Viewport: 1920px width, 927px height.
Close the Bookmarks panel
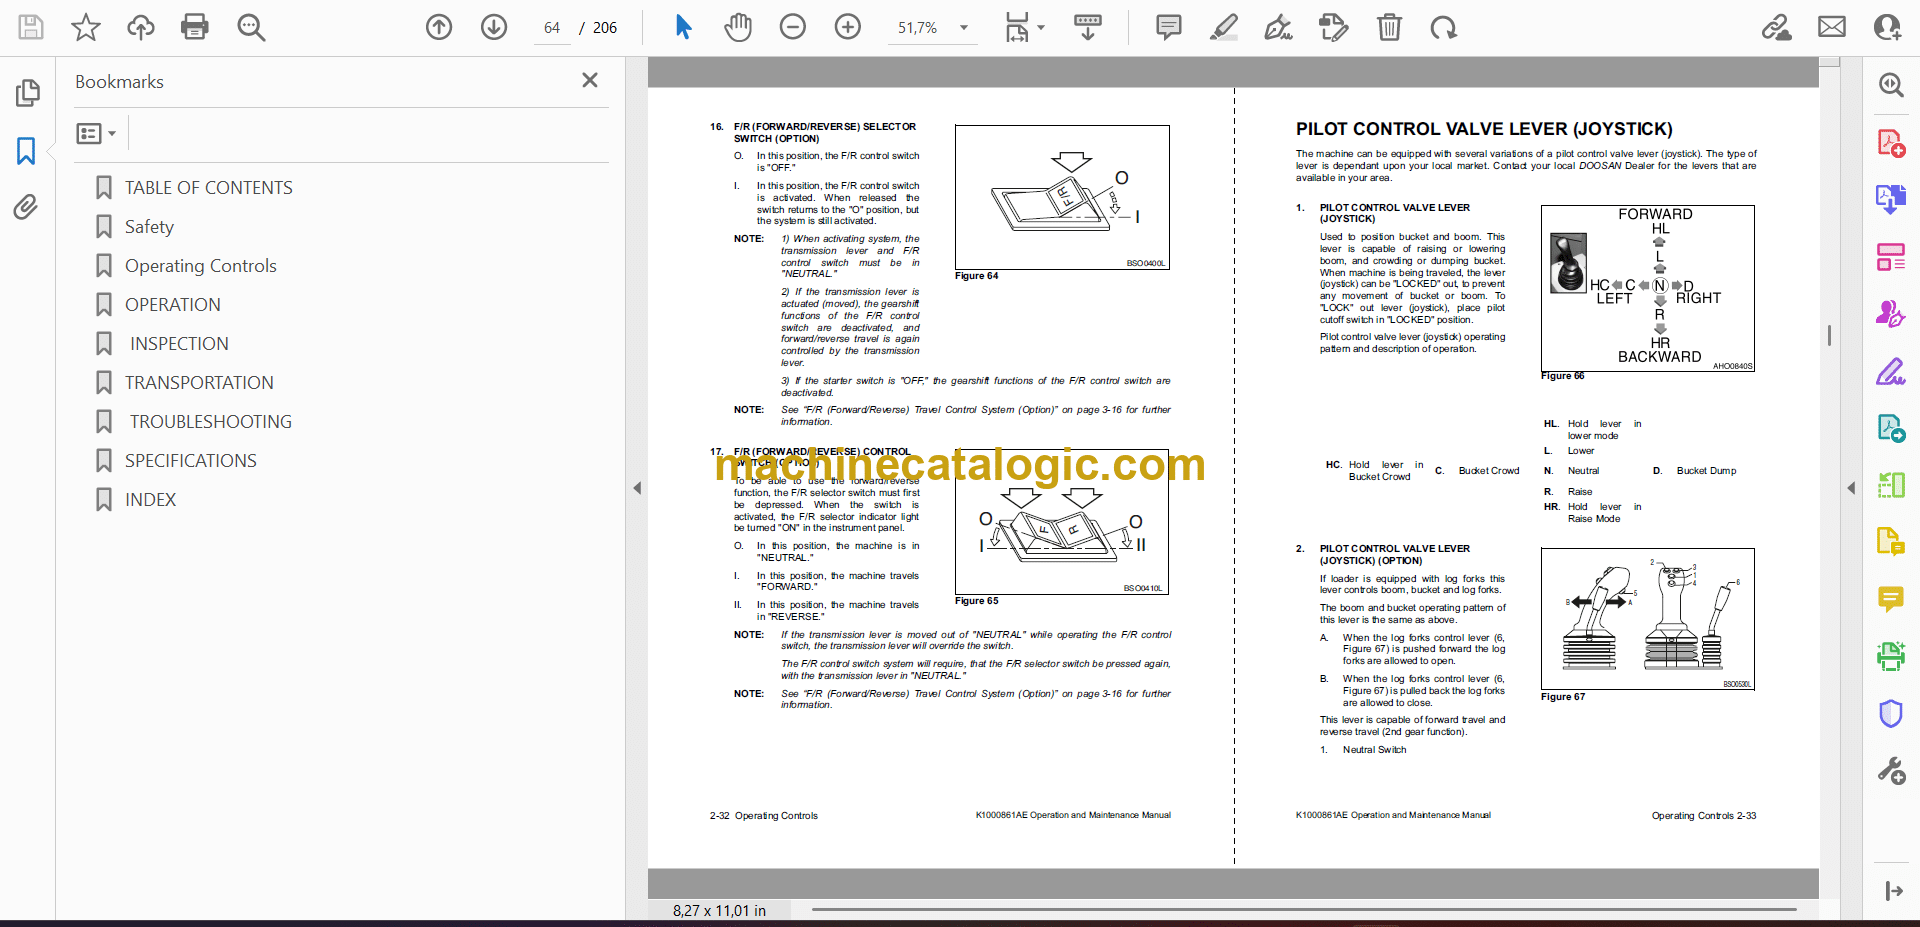(590, 80)
